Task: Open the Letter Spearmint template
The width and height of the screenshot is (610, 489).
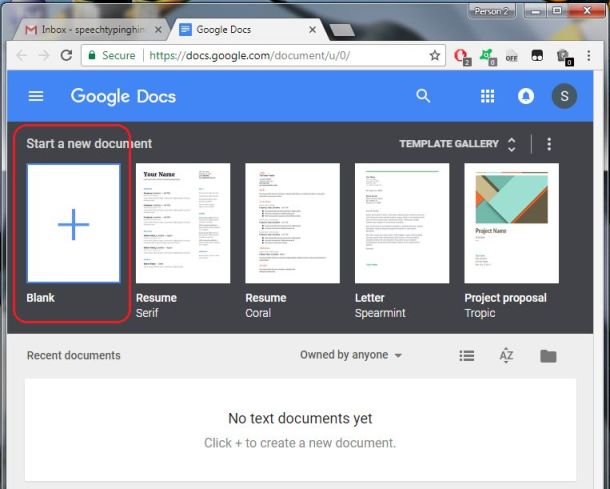Action: 402,223
